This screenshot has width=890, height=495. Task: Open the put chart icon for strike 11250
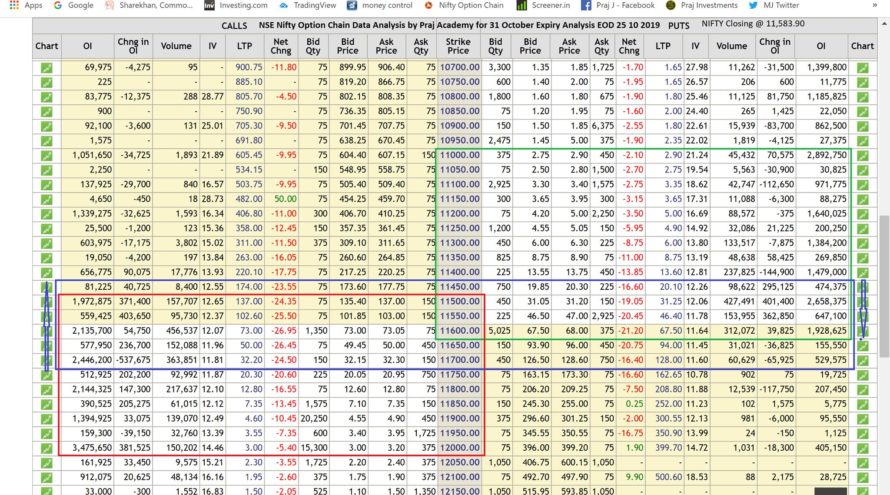click(x=863, y=228)
